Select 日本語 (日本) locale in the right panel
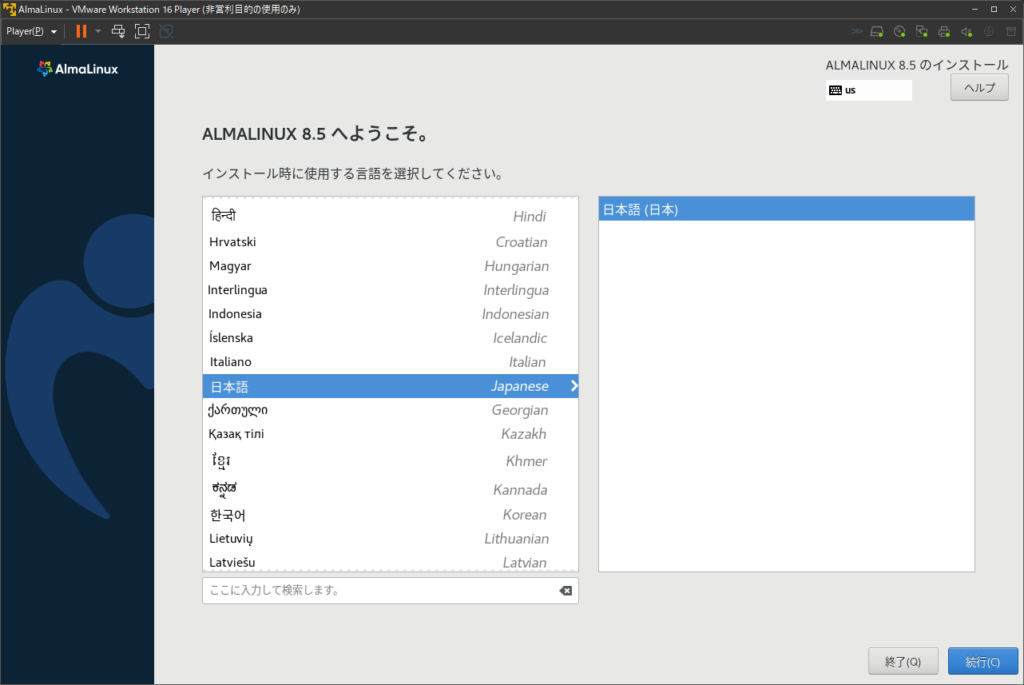1024x685 pixels. point(786,209)
